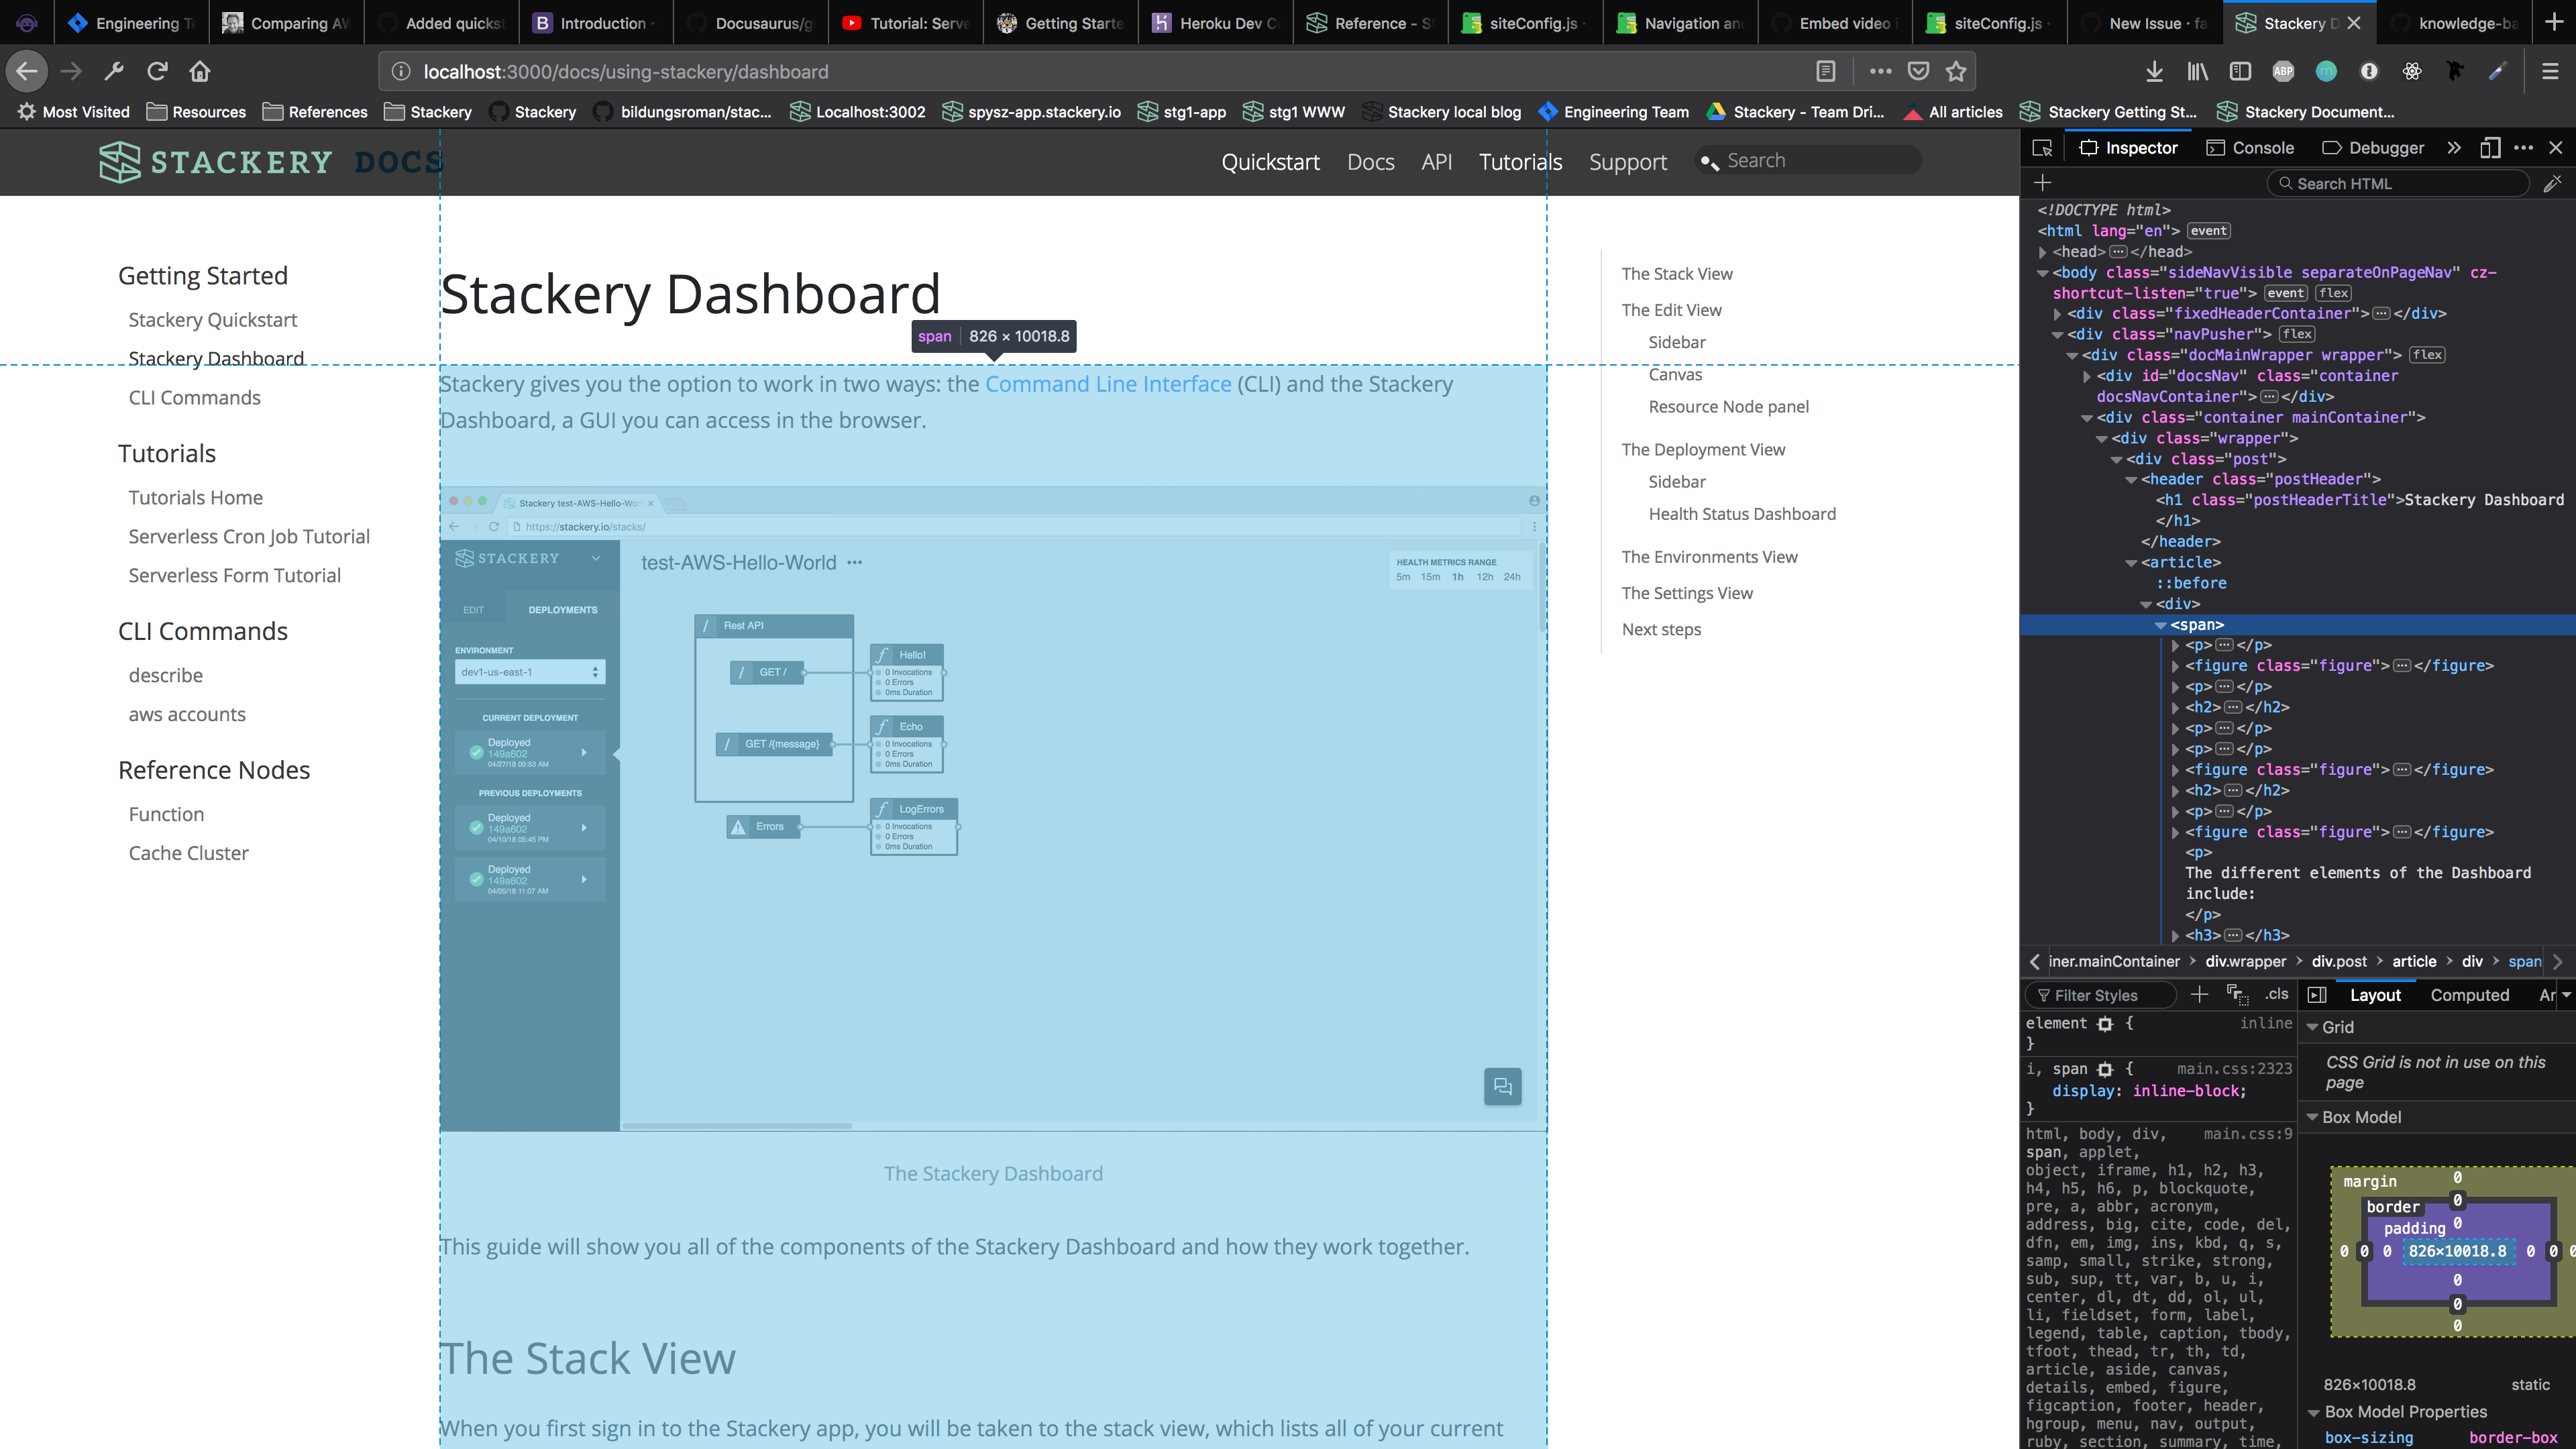Open Tutorials in site navigation
2576x1449 pixels.
pyautogui.click(x=1520, y=162)
